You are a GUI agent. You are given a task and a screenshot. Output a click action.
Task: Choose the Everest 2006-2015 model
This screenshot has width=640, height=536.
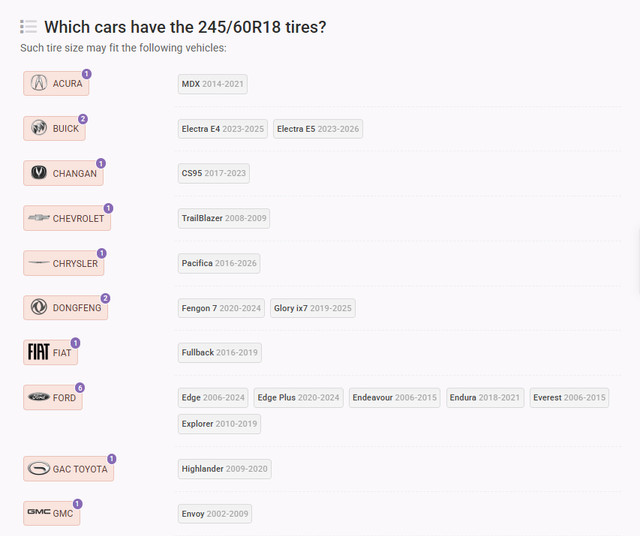(569, 397)
